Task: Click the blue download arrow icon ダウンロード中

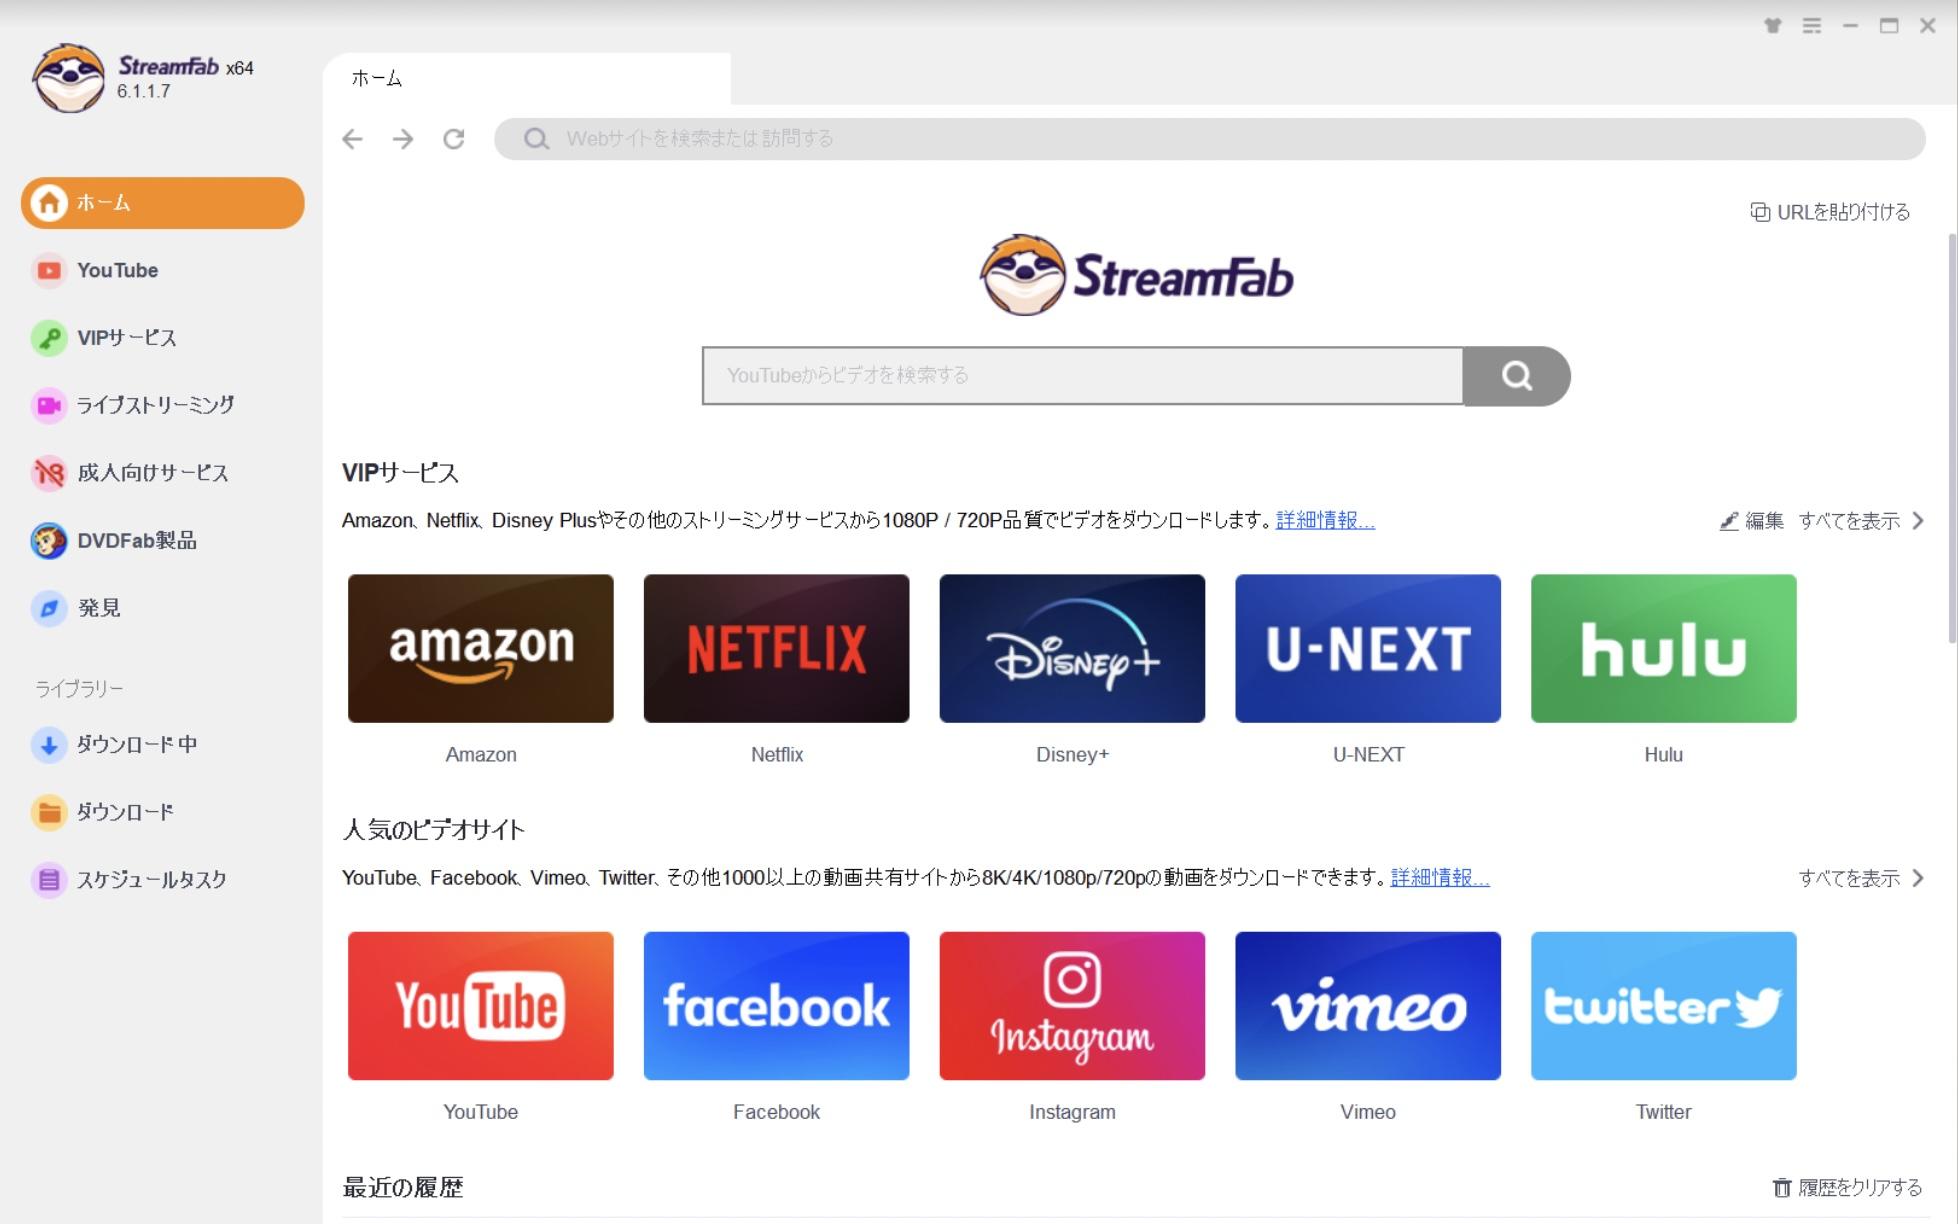Action: [x=49, y=745]
